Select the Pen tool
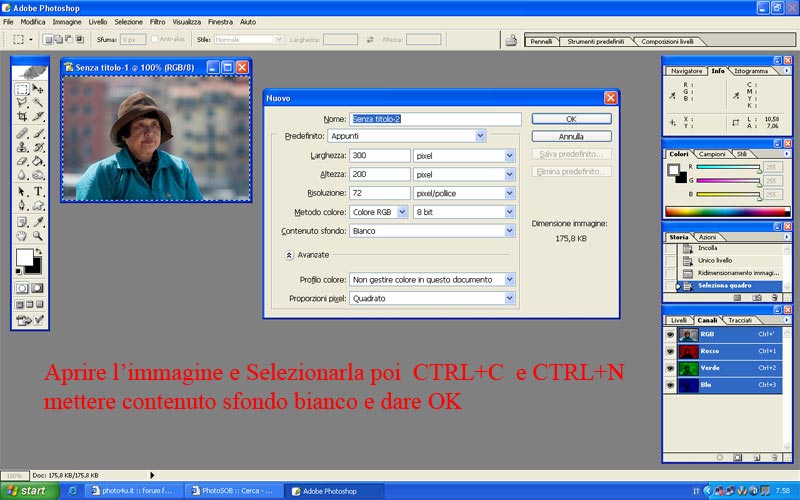Viewport: 800px width, 500px height. click(22, 206)
